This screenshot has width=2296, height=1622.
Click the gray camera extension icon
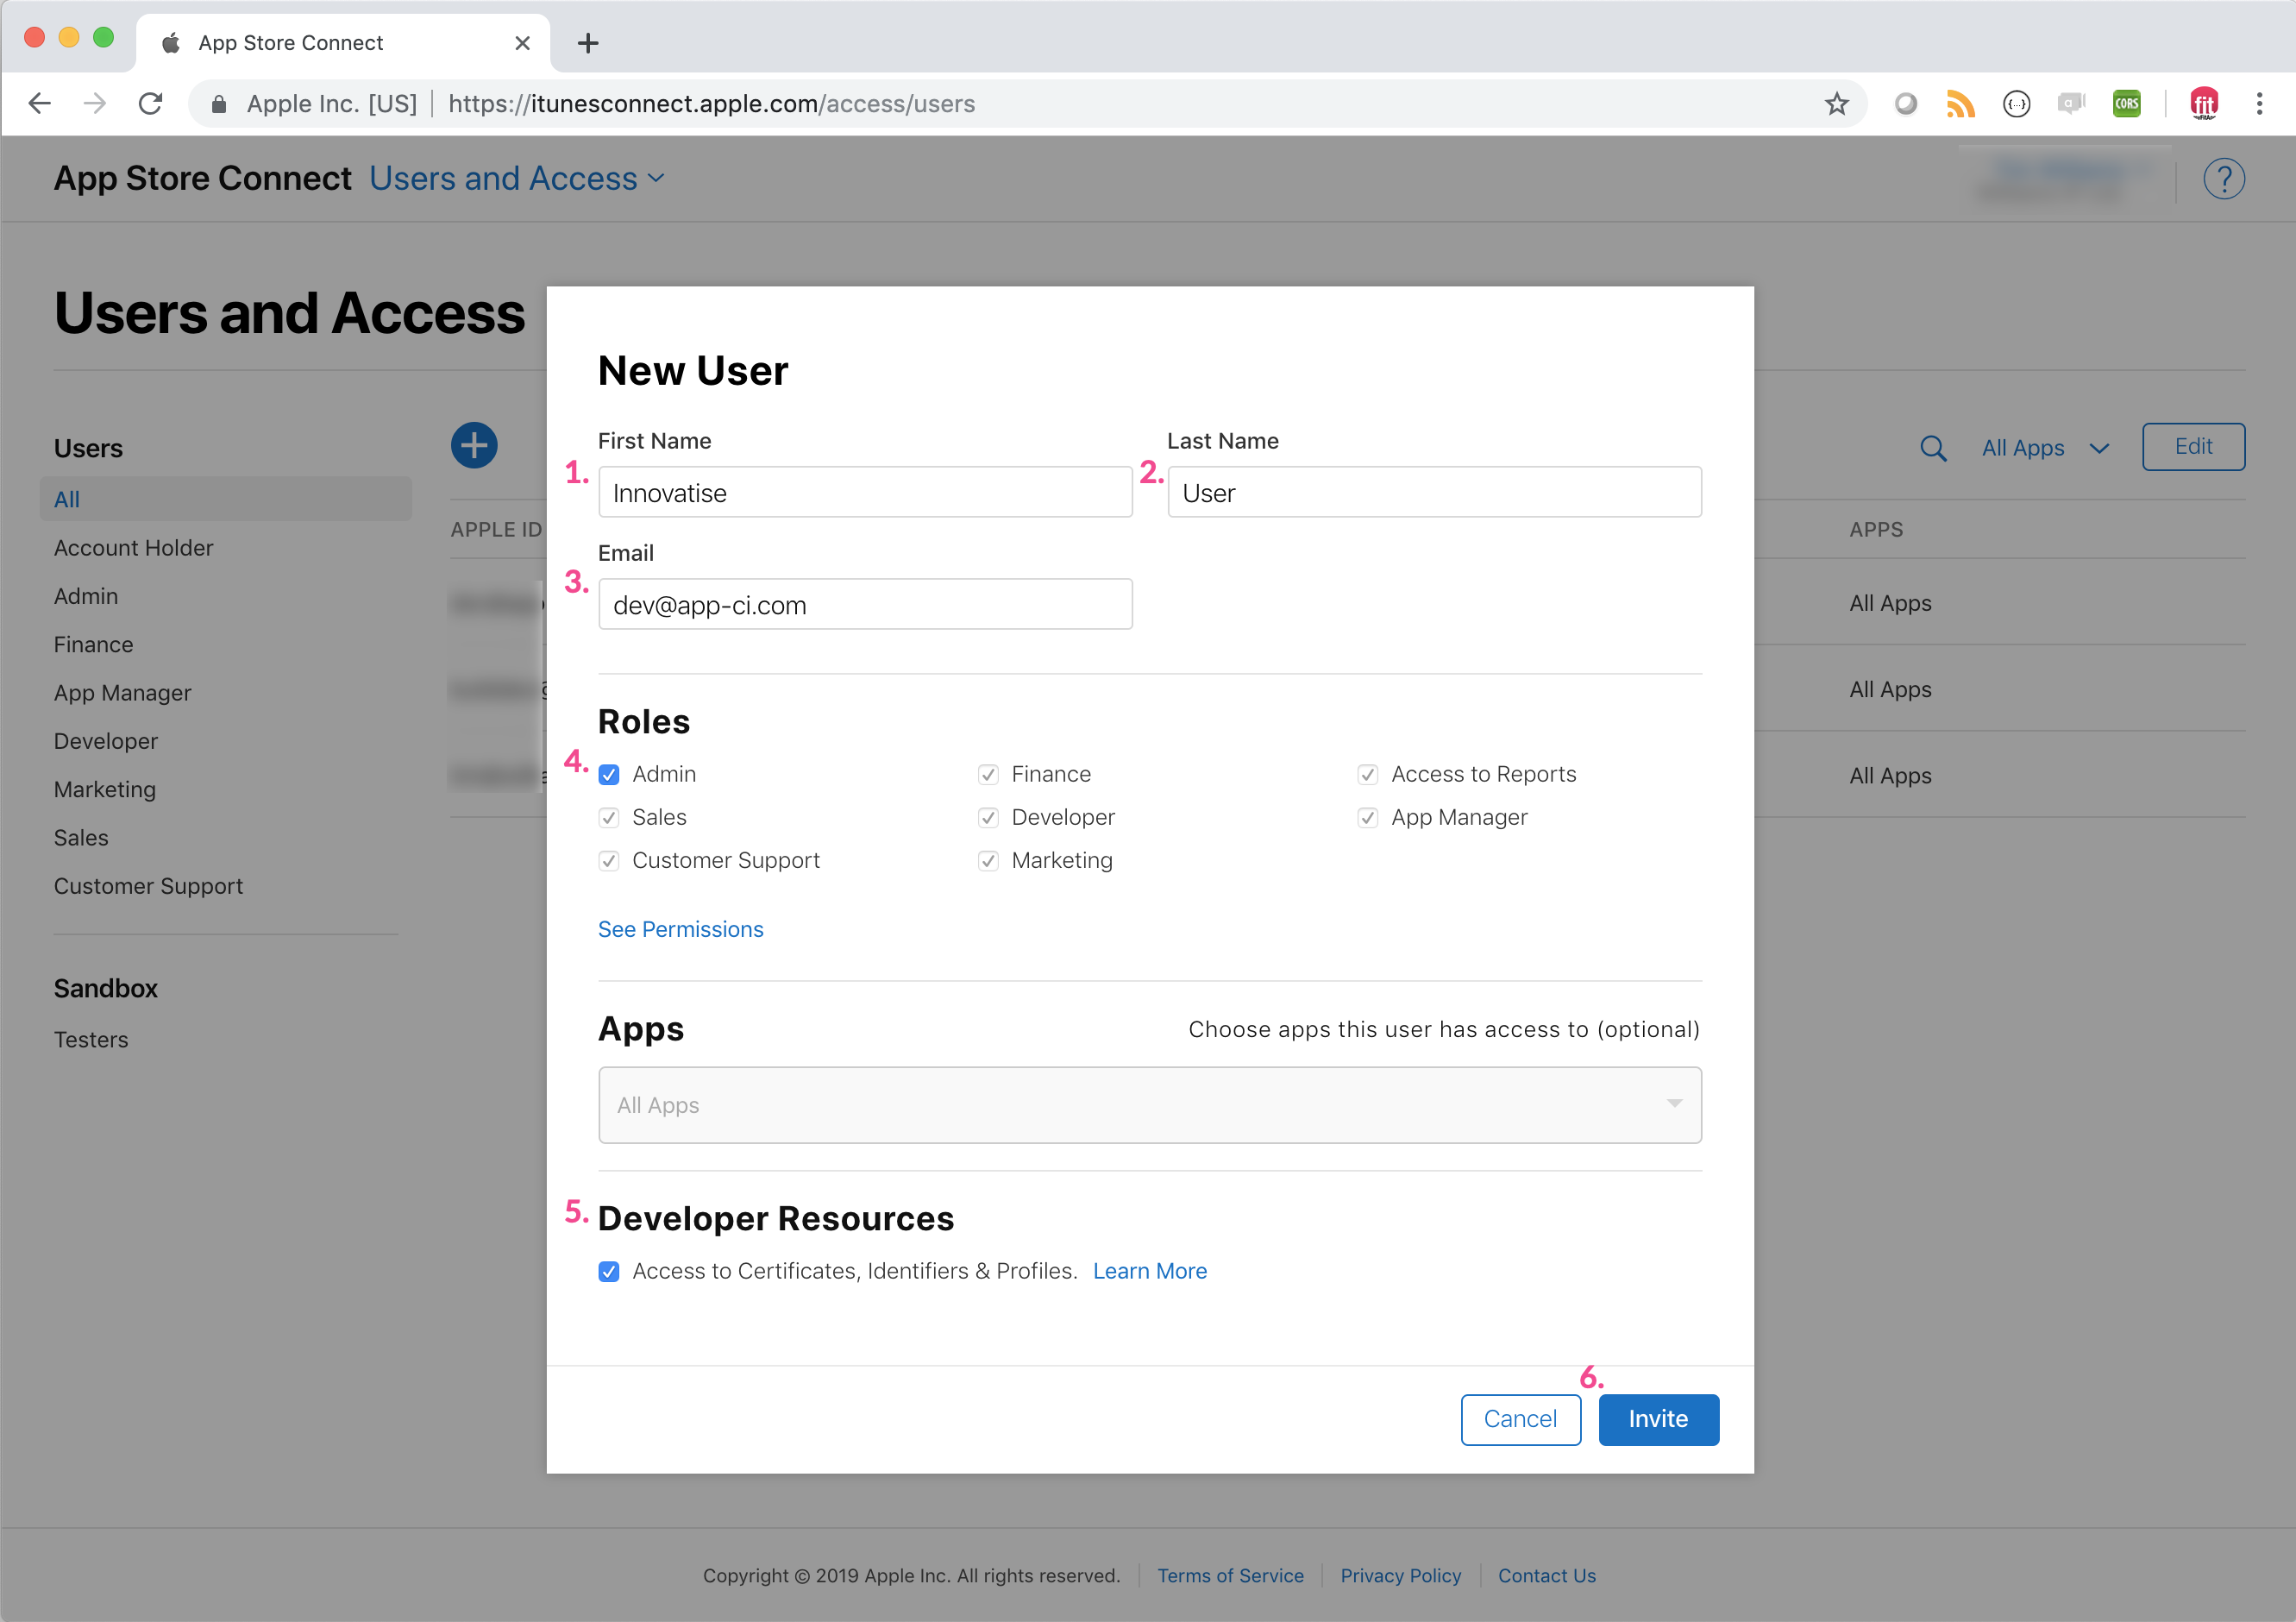[x=2071, y=103]
